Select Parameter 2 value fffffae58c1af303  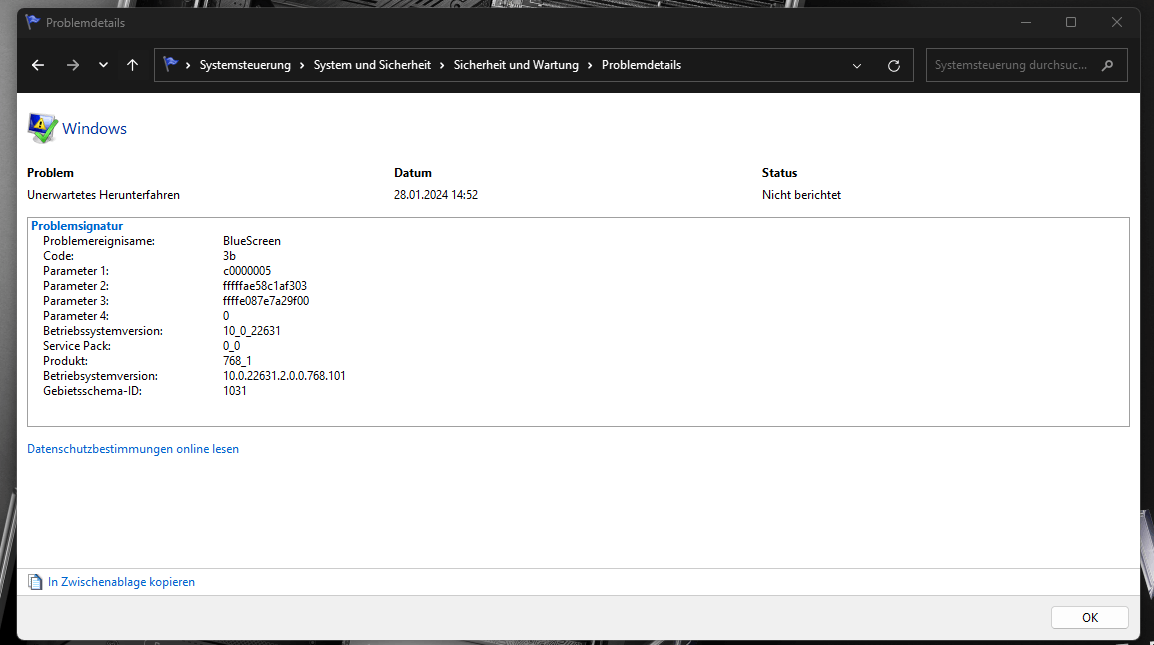click(265, 286)
